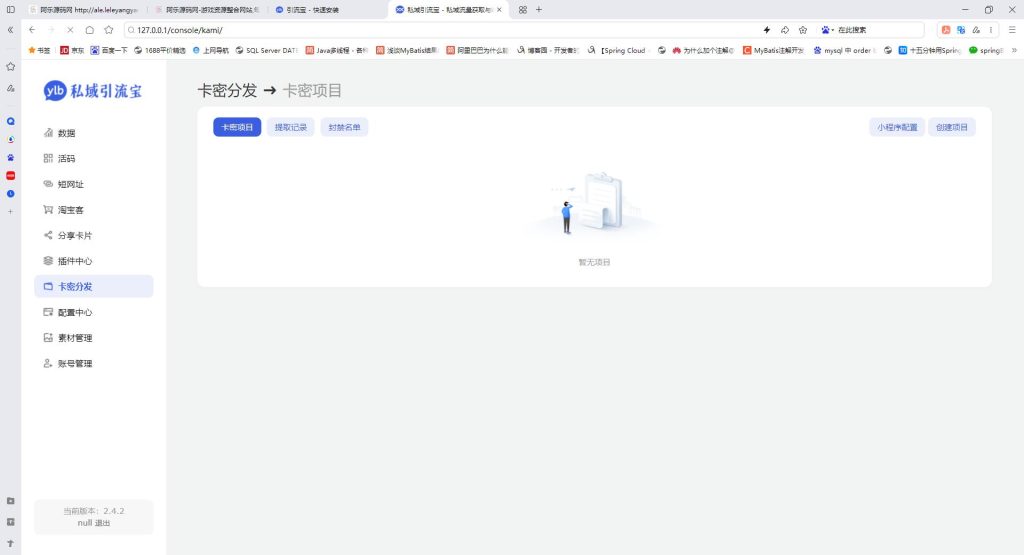Open toolbar three-dot more menu
This screenshot has width=1024, height=555.
click(x=991, y=30)
